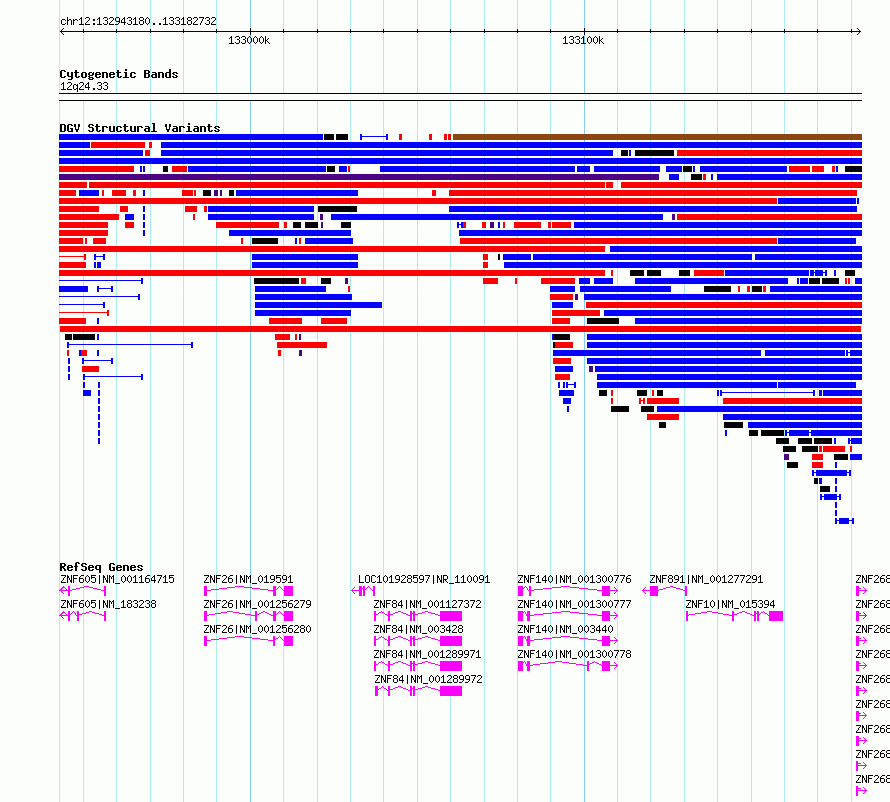Click the magenta gene model under ZNF10|NM_015394

pos(734,616)
